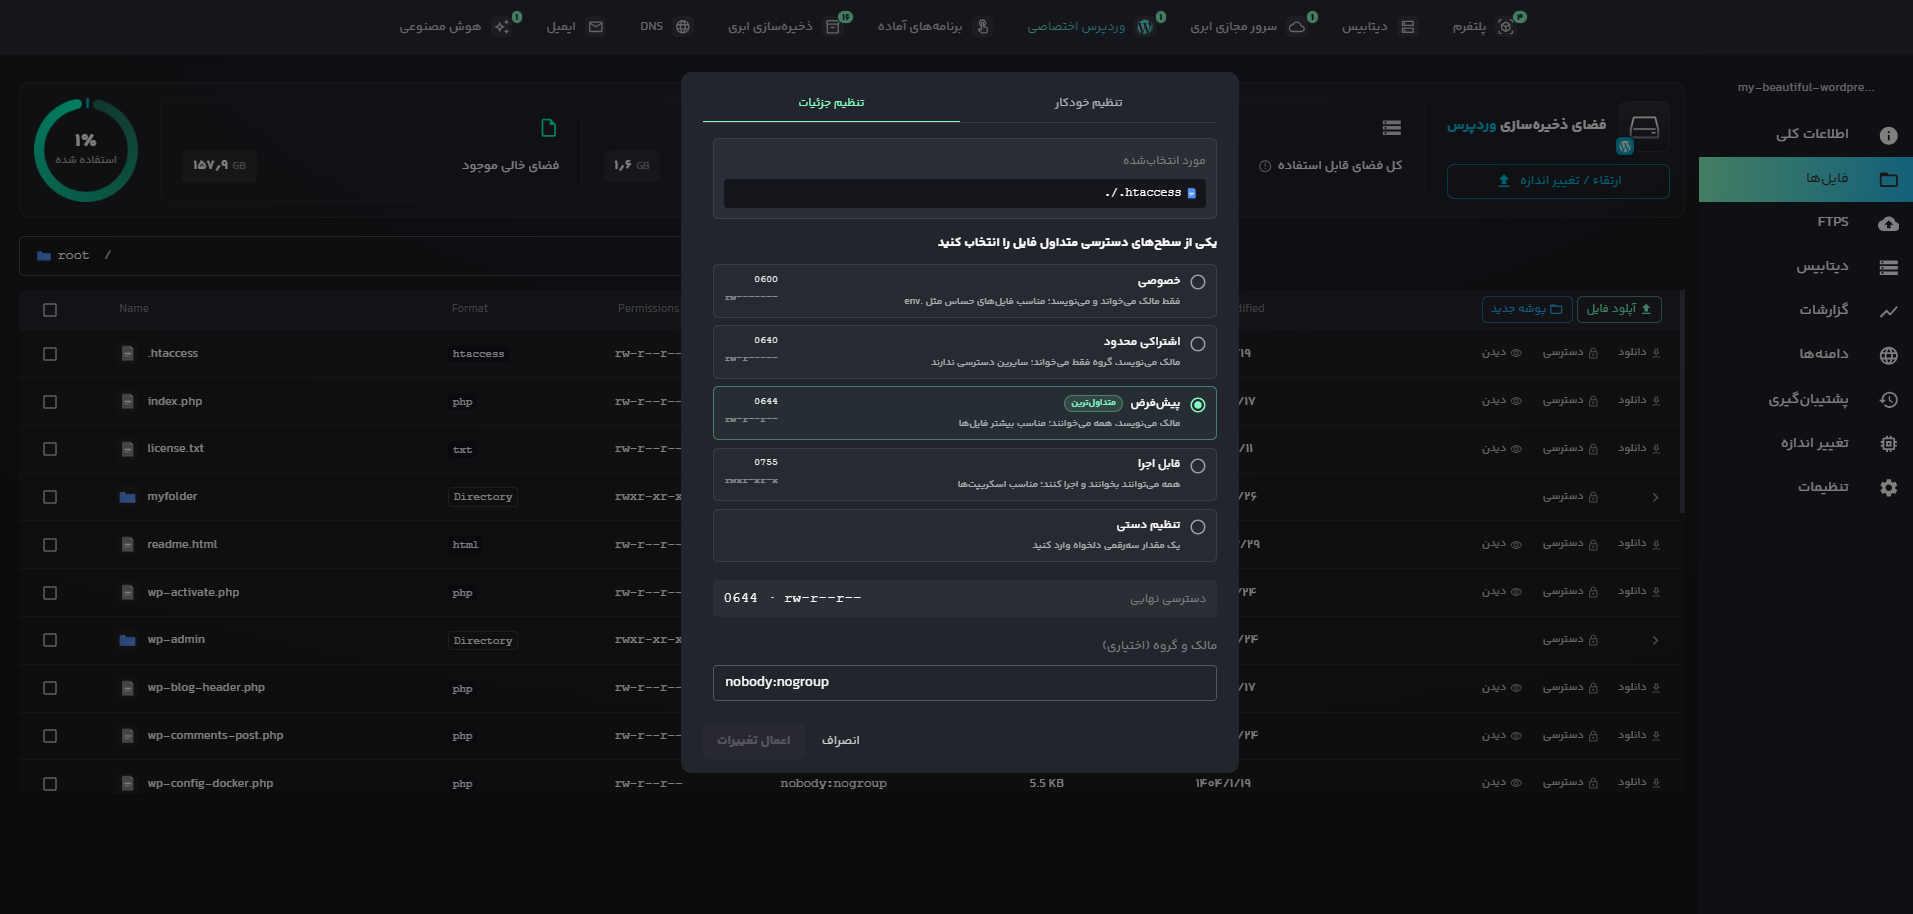Click the پوشه جدید new folder button
1913x914 pixels.
click(1527, 309)
